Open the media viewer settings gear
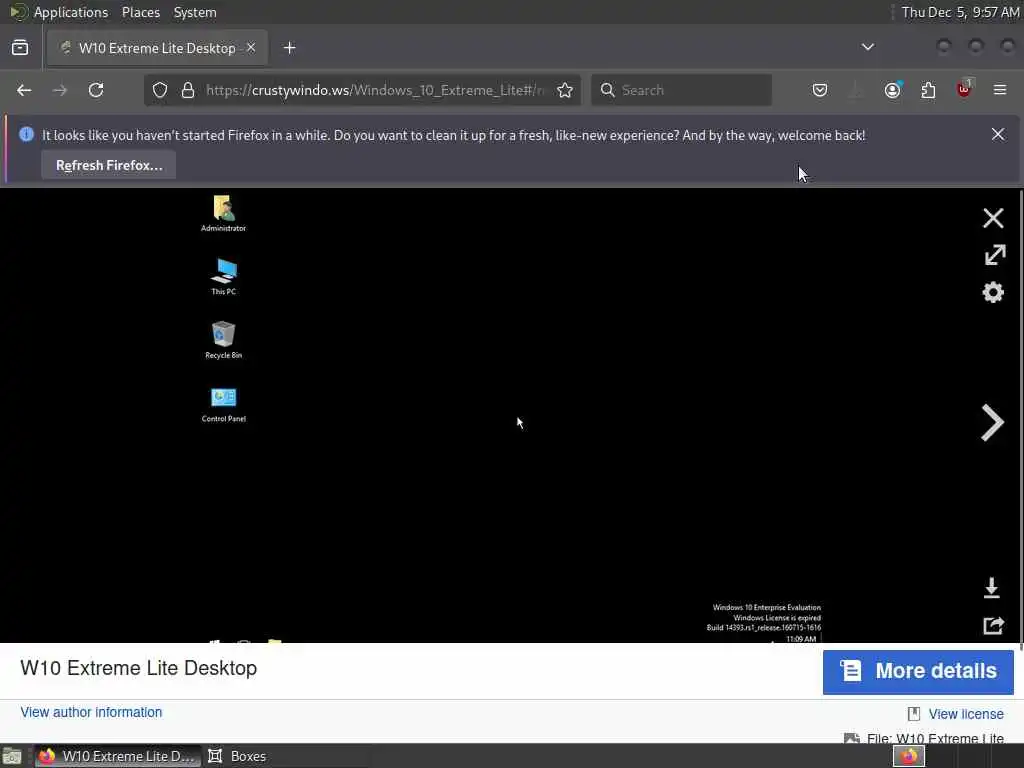Screen dimensions: 1024x768 point(993,292)
